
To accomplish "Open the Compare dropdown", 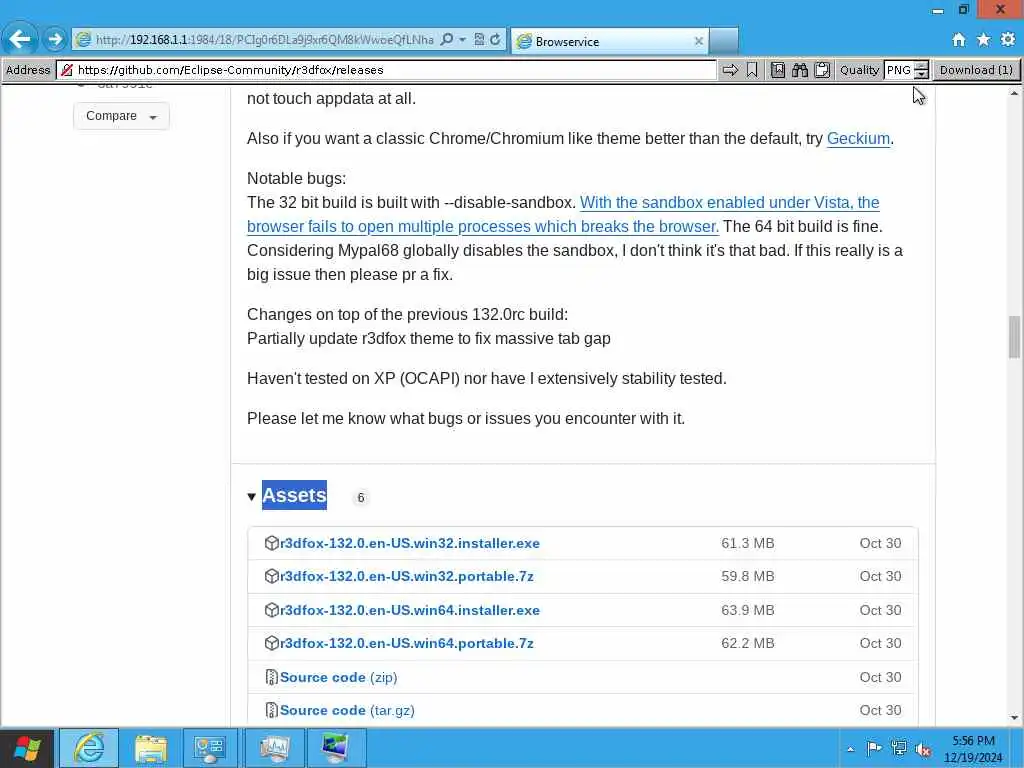I will click(121, 116).
